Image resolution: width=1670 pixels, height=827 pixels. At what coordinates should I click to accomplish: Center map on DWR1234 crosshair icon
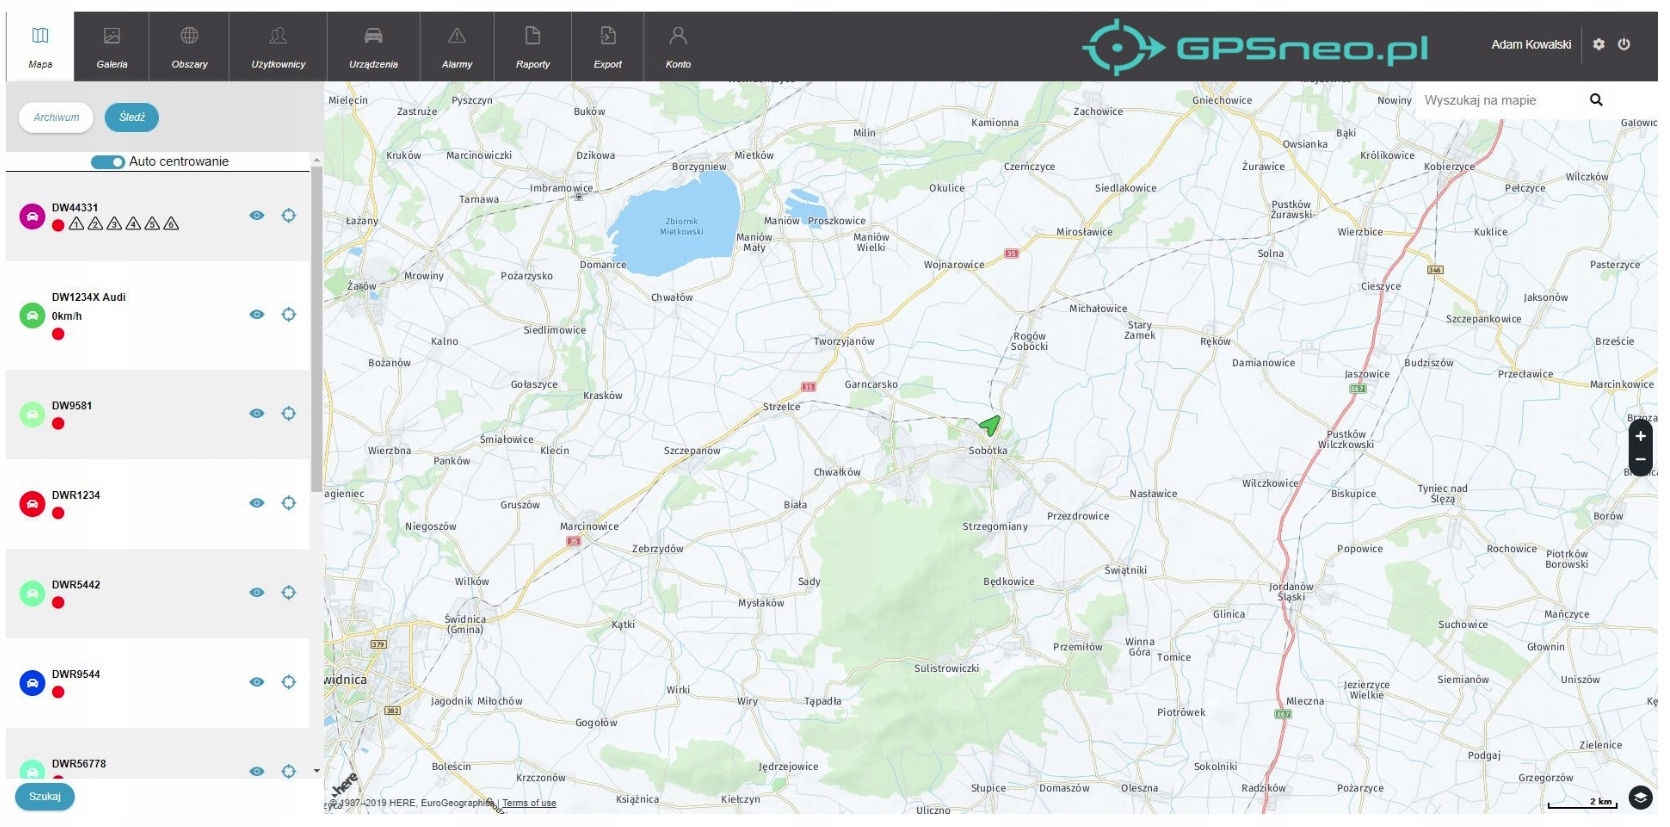point(289,503)
